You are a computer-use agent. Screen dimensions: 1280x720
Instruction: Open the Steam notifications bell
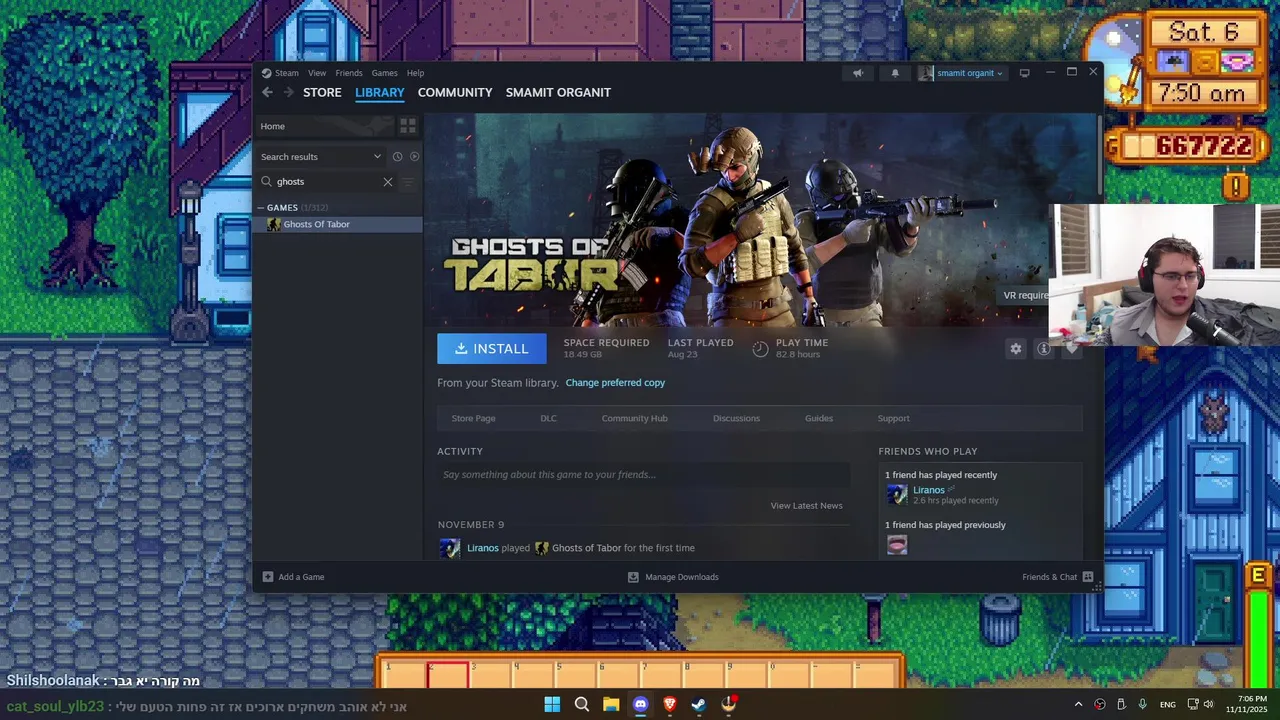(x=895, y=73)
